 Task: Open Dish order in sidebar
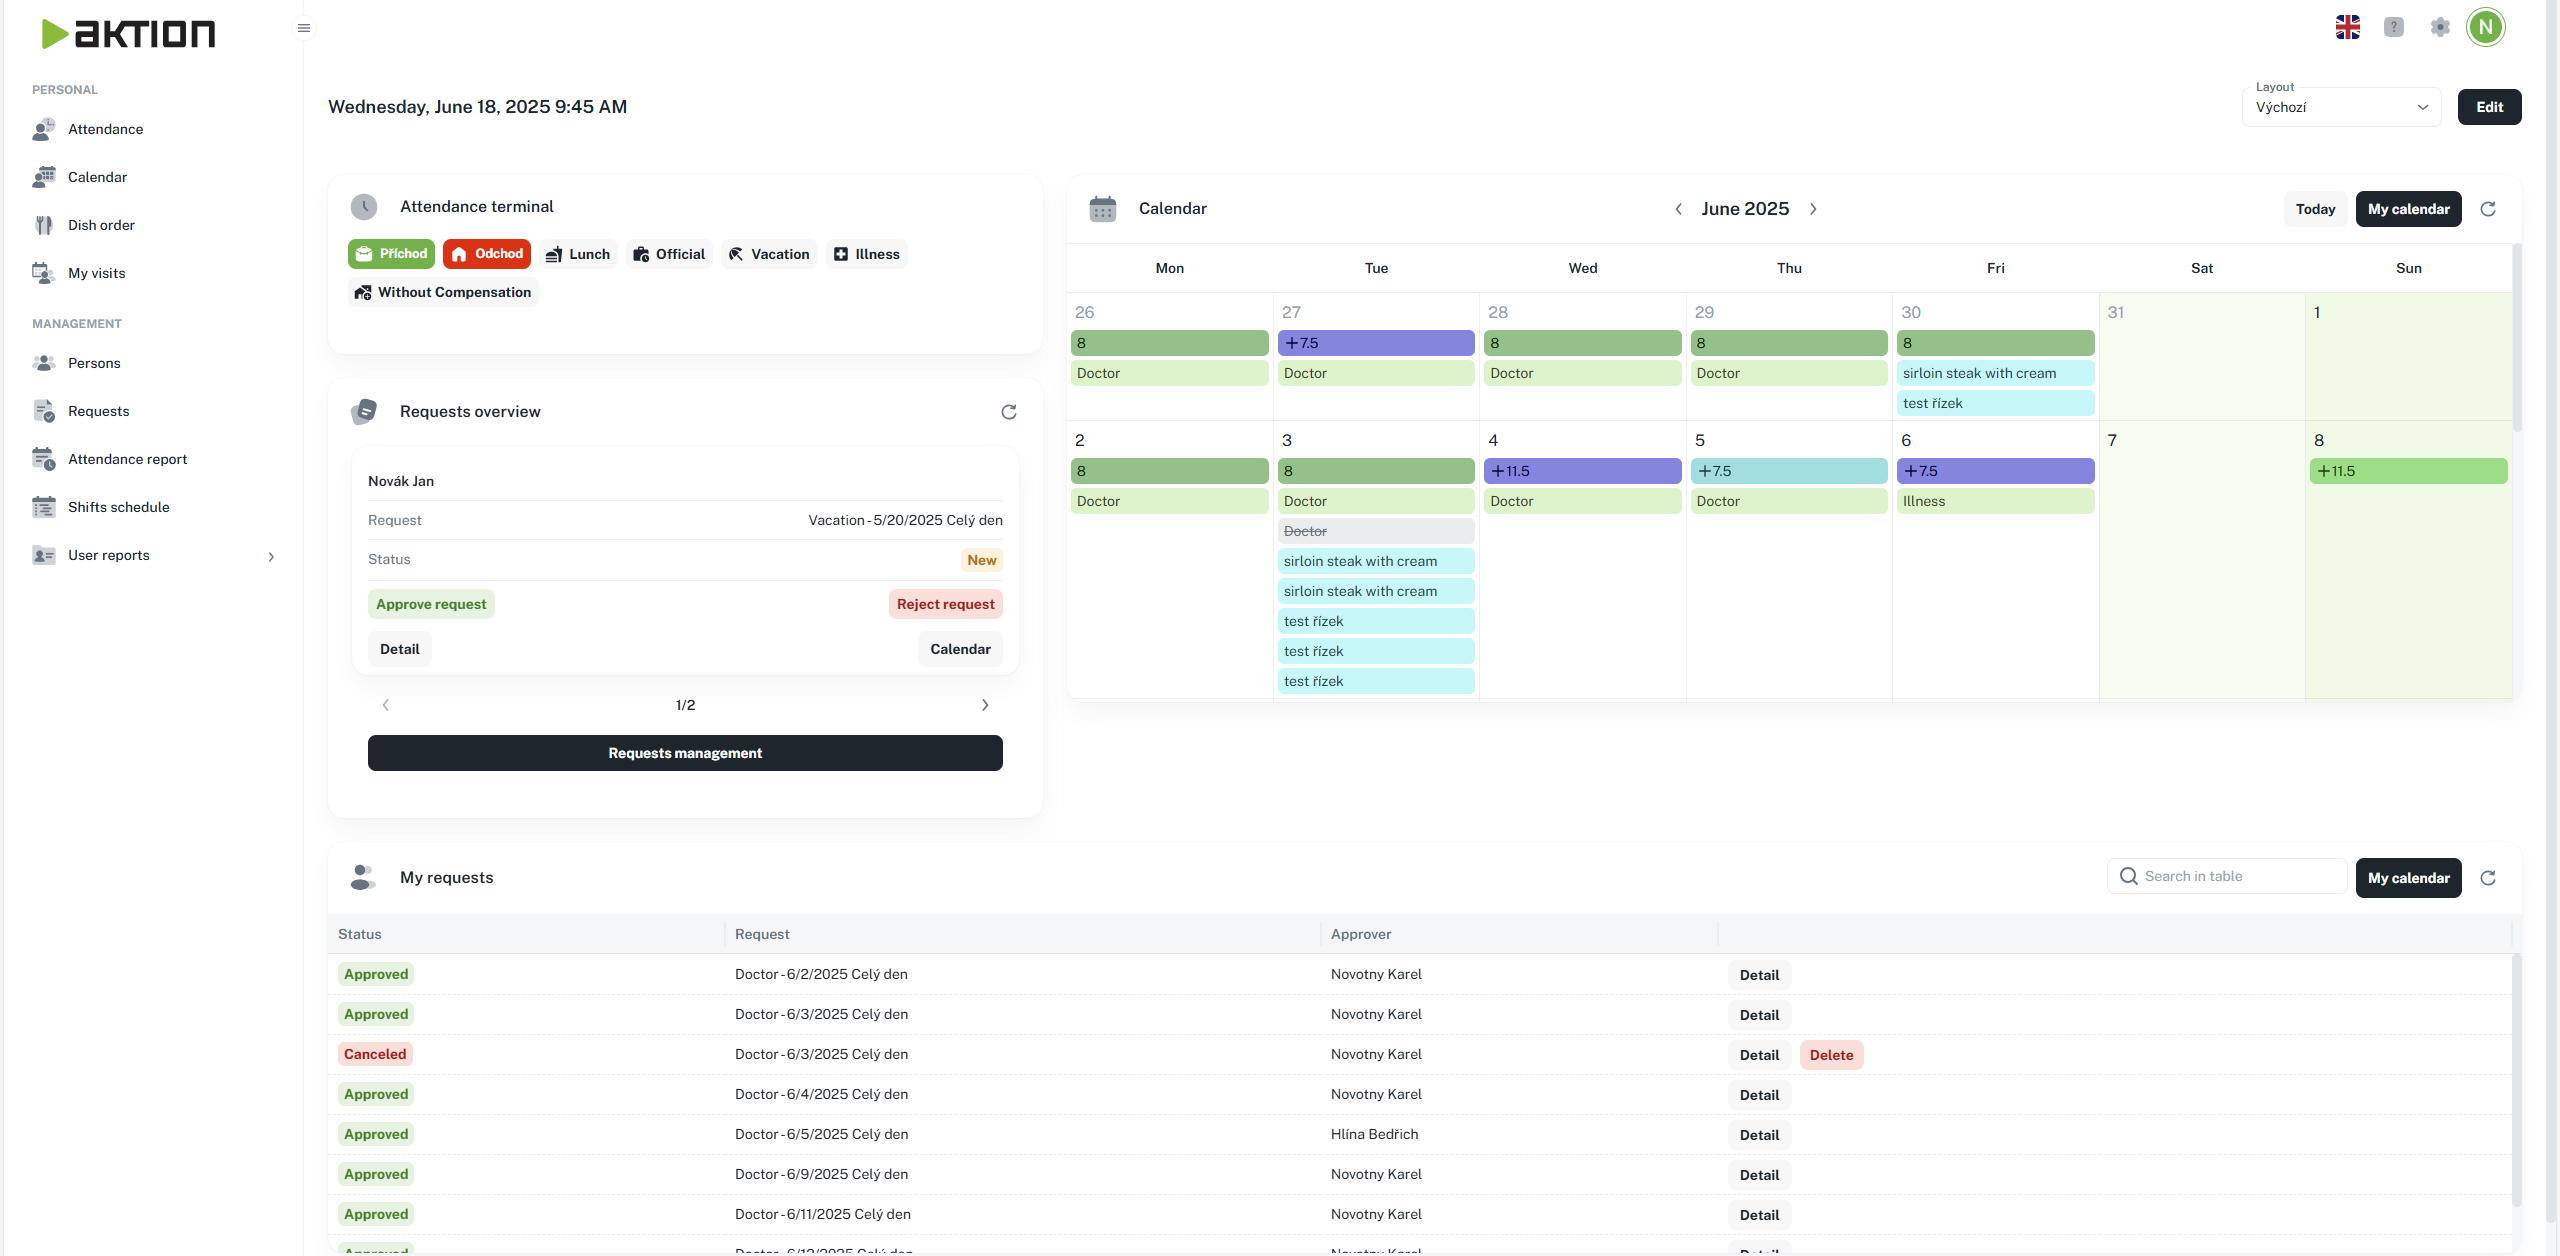(101, 225)
